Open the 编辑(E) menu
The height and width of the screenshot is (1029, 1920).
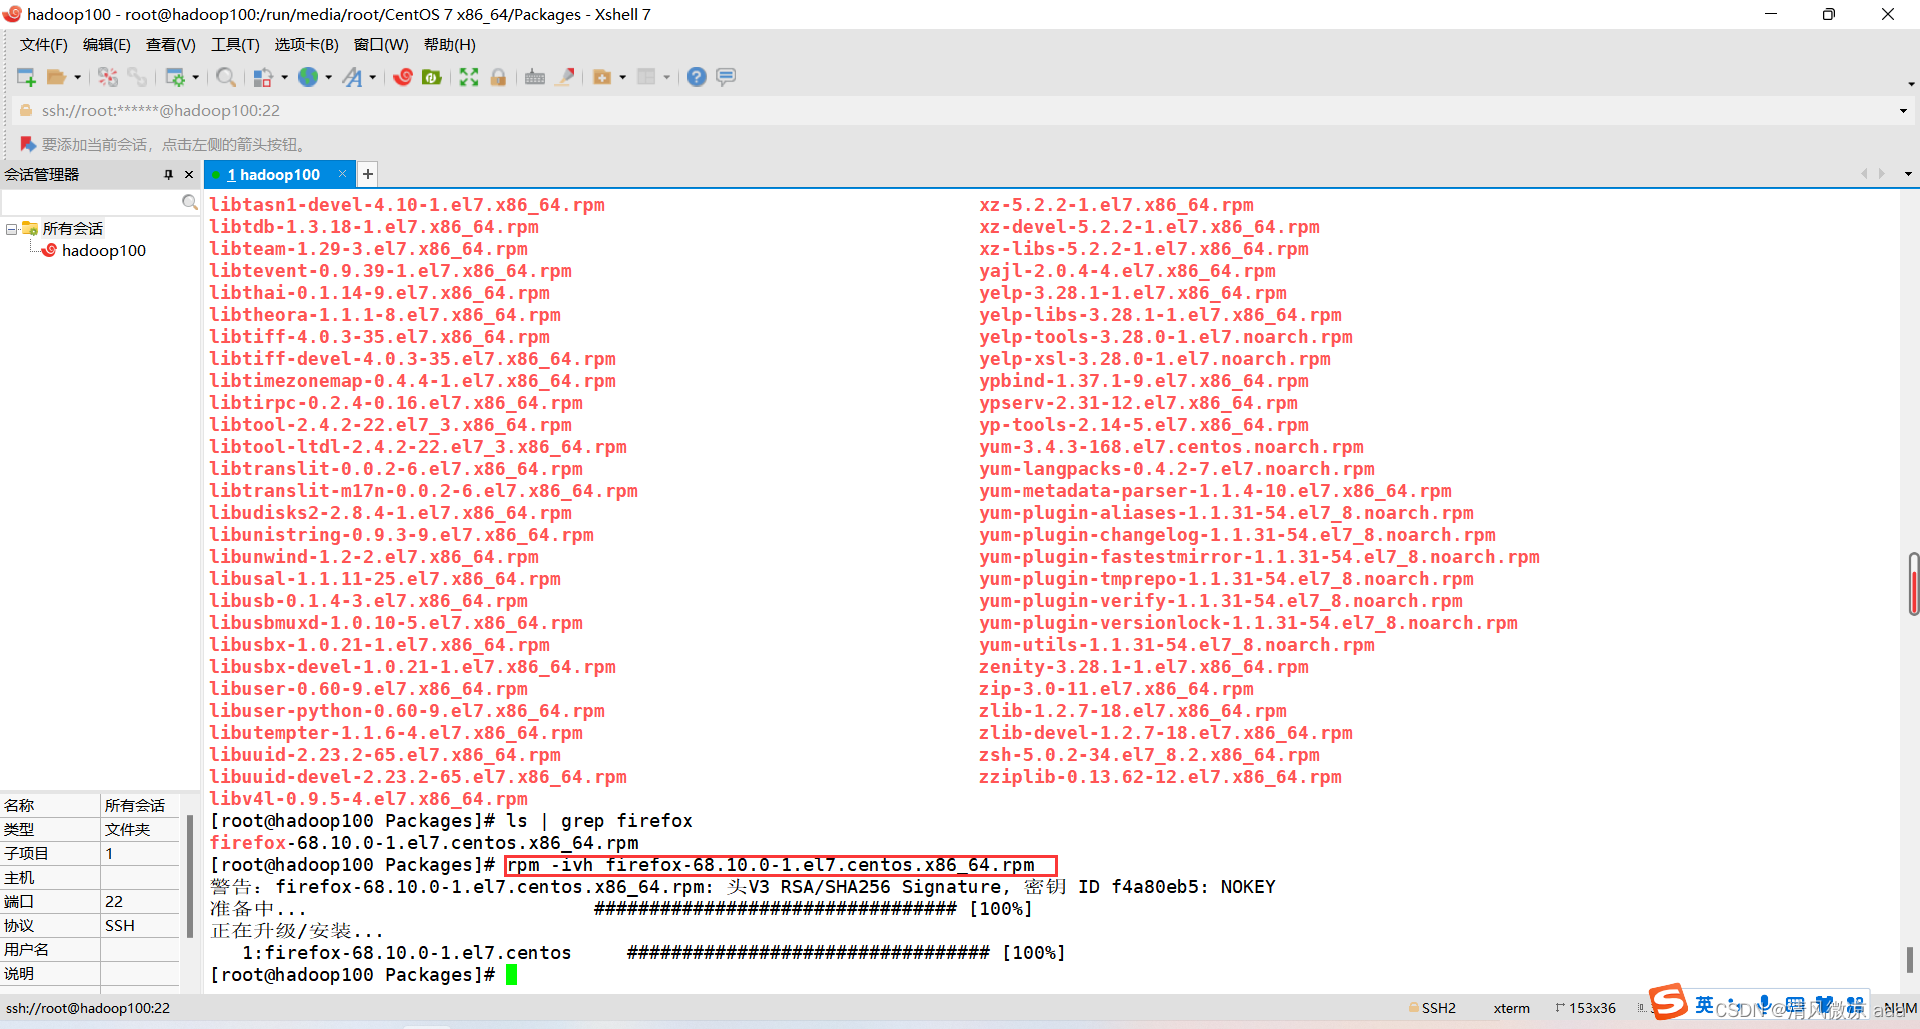(106, 45)
